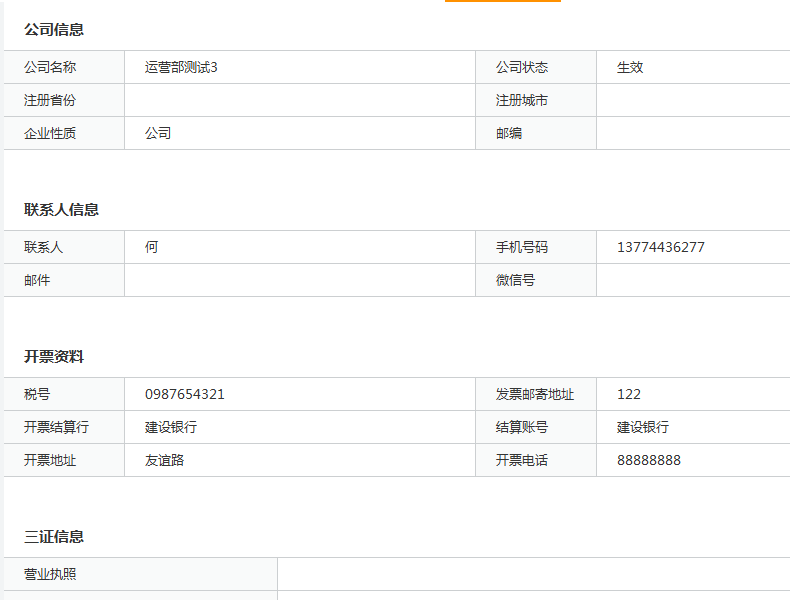This screenshot has width=790, height=600.
Task: Select the 企业性质 label
Action: point(50,133)
